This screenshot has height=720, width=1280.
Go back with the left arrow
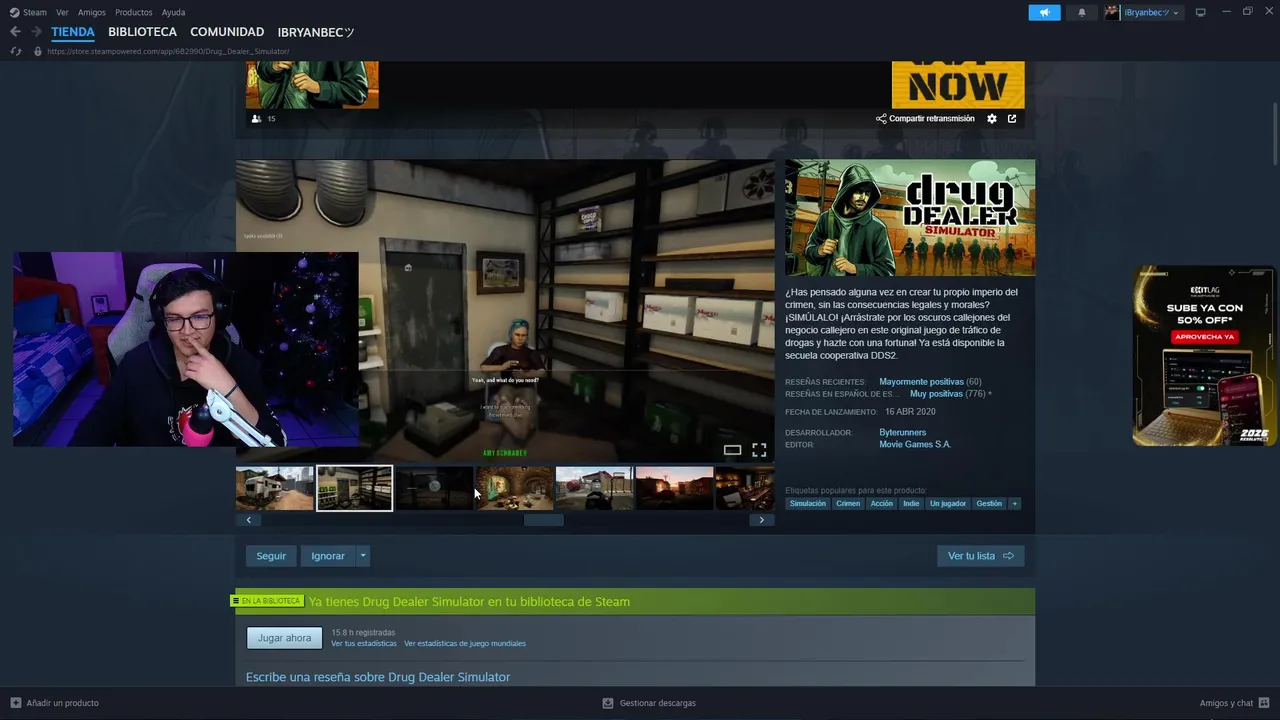click(15, 32)
